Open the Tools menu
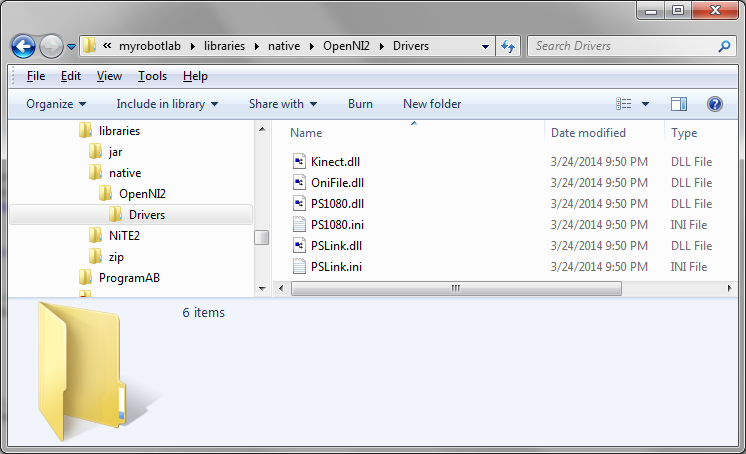 click(x=152, y=76)
